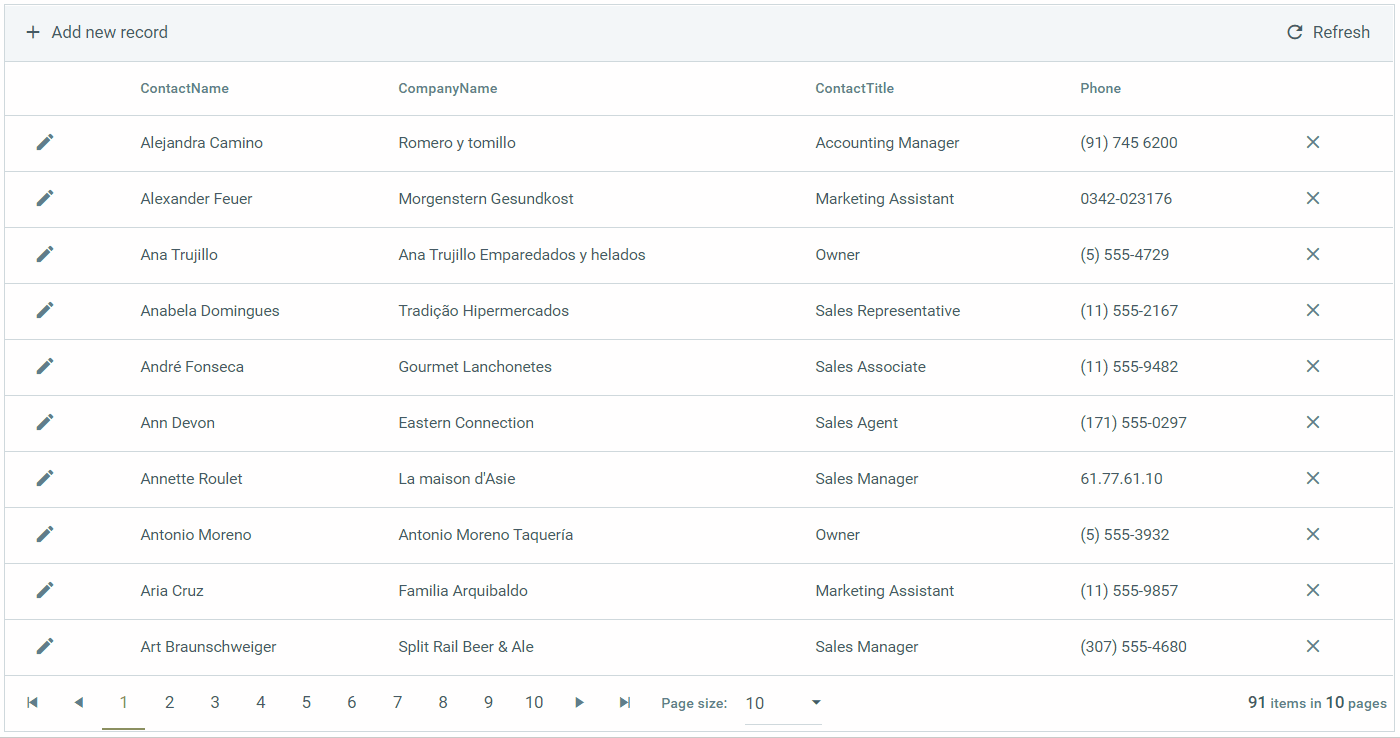Edit the Ana Trujillo row

tap(45, 254)
